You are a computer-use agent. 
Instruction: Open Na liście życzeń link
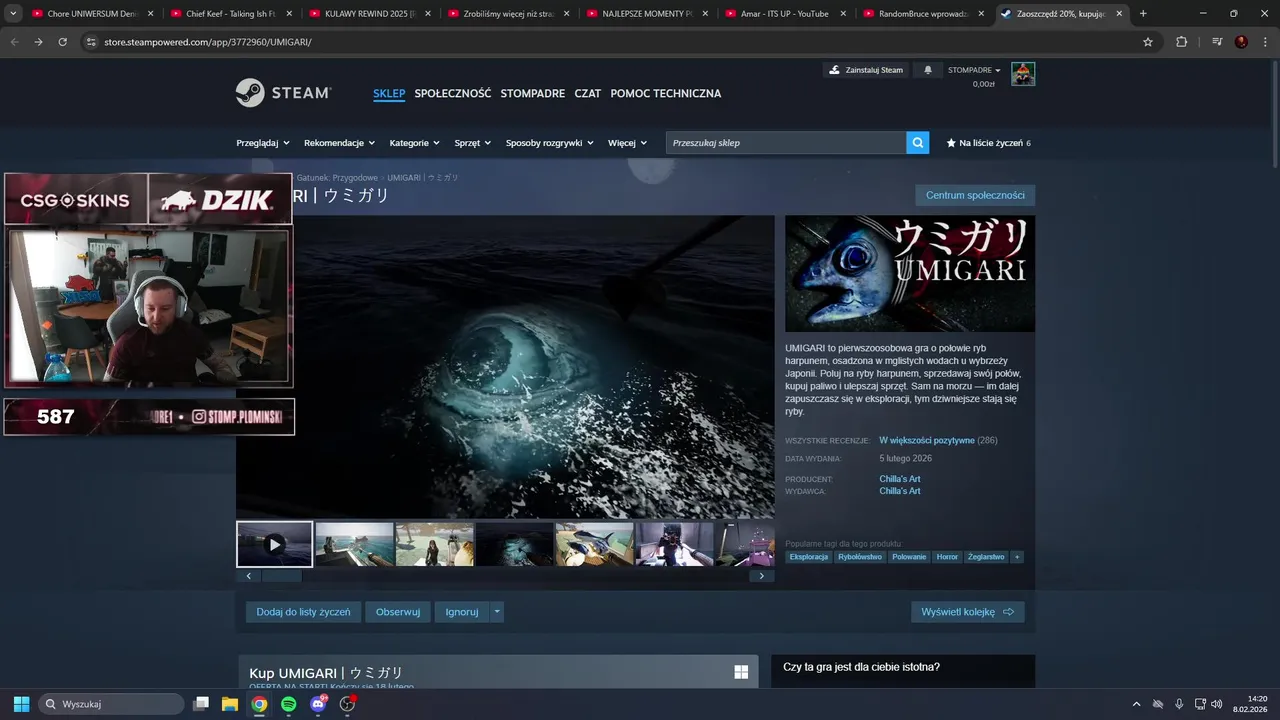pyautogui.click(x=988, y=143)
